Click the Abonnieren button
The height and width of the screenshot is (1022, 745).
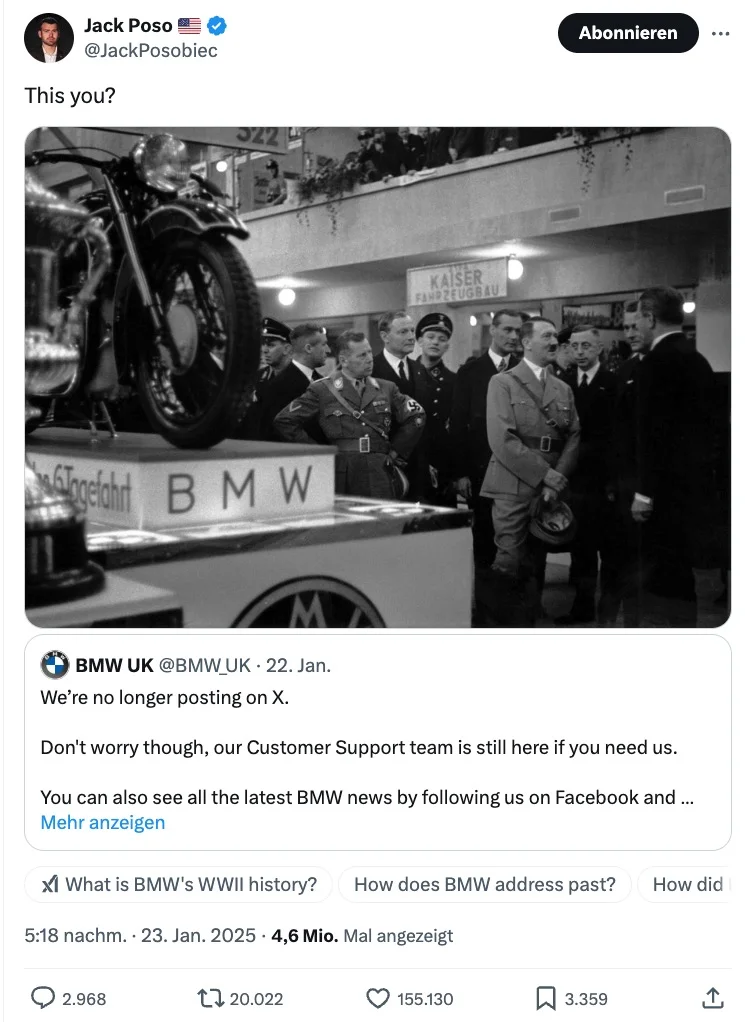click(628, 33)
